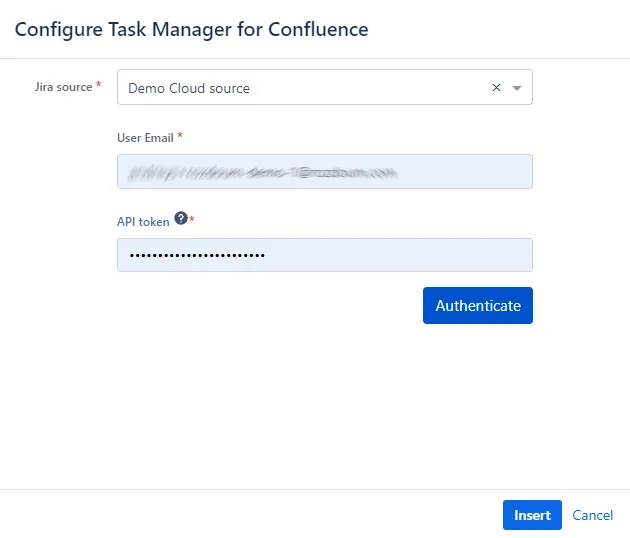
Task: Open the API token help icon
Action: (181, 218)
